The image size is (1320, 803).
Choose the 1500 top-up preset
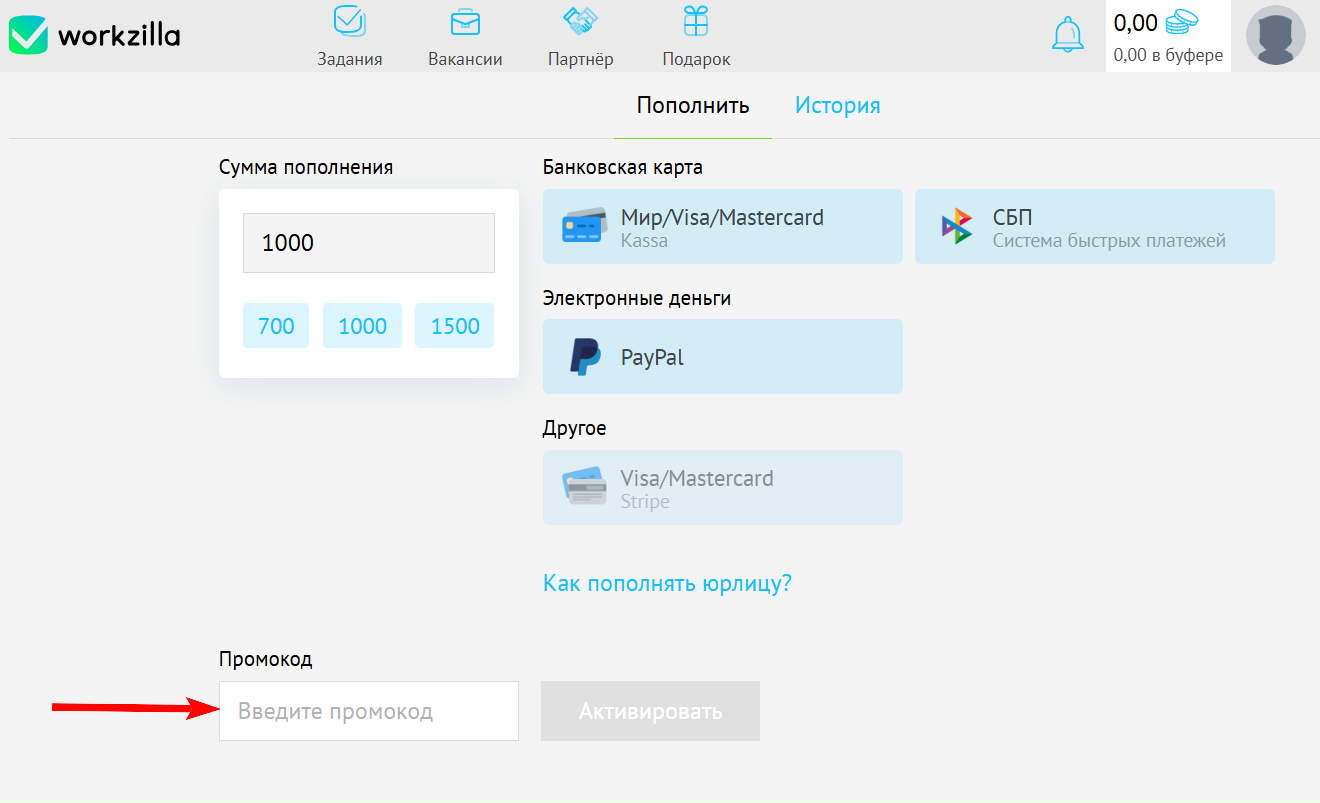point(454,325)
